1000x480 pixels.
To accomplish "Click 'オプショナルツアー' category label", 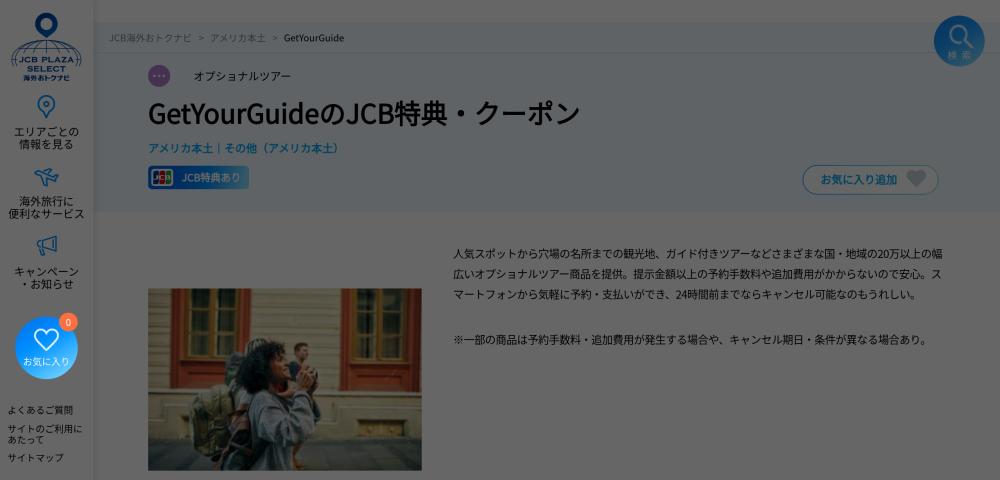I will coord(242,76).
